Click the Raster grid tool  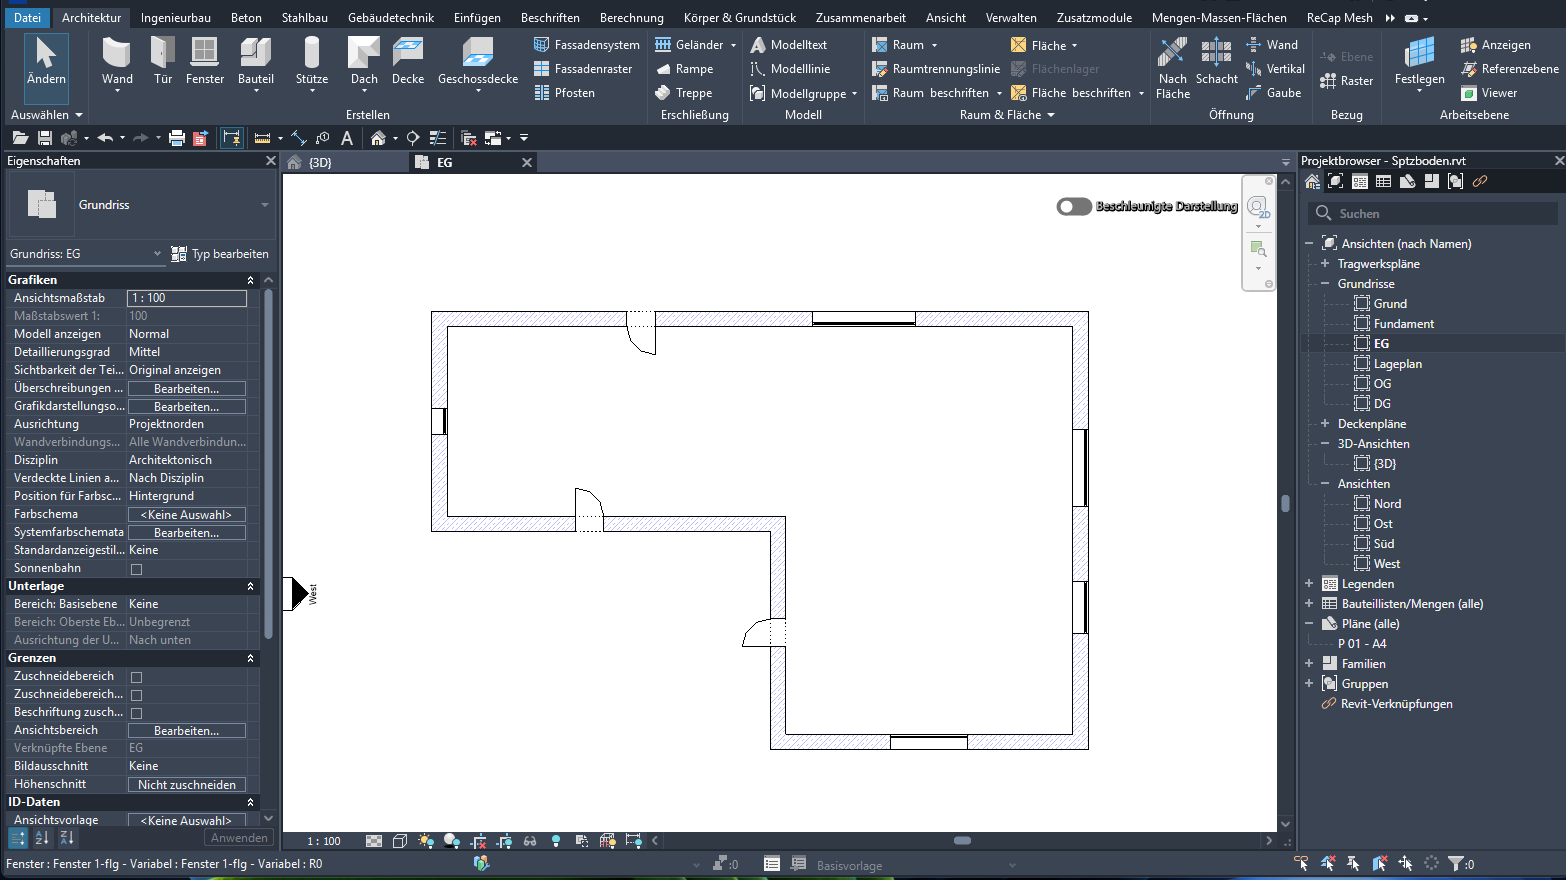(1346, 81)
